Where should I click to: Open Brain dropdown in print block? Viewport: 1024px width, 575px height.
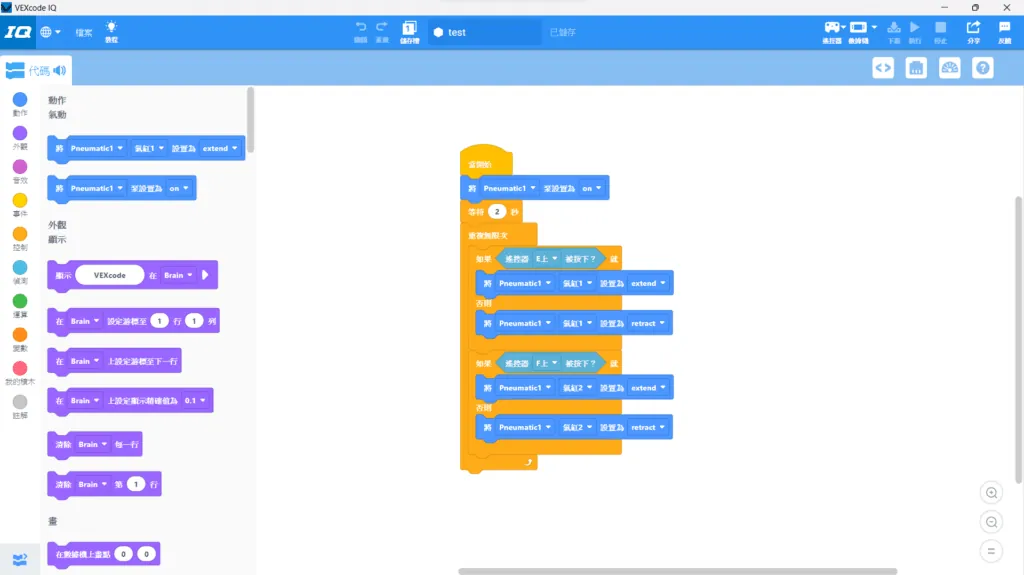(178, 275)
